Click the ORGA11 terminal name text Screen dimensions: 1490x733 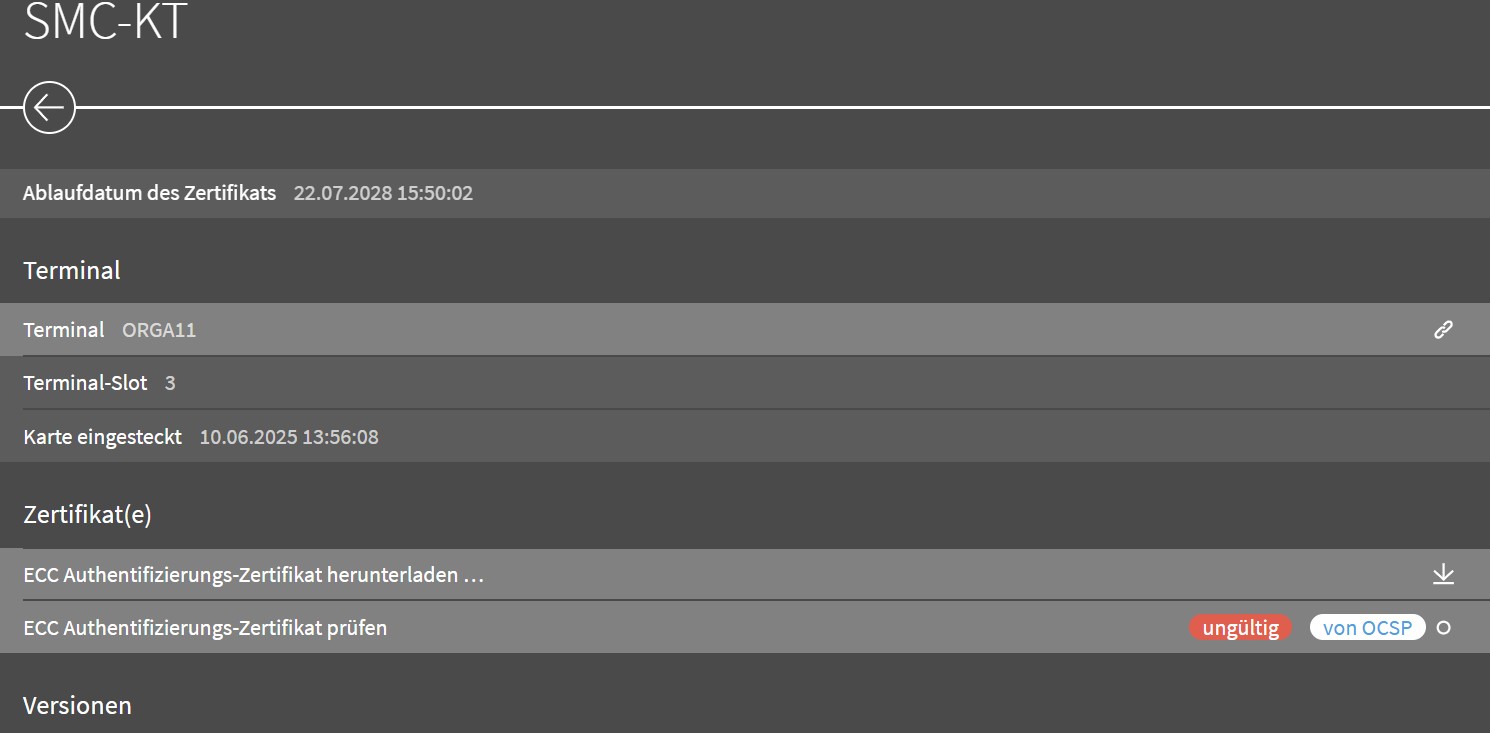click(159, 330)
